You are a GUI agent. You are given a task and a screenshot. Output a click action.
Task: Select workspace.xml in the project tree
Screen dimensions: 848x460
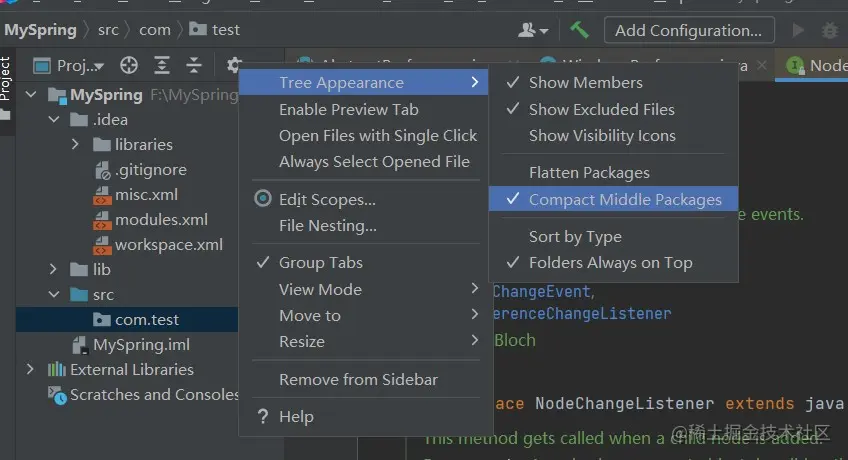click(x=168, y=245)
